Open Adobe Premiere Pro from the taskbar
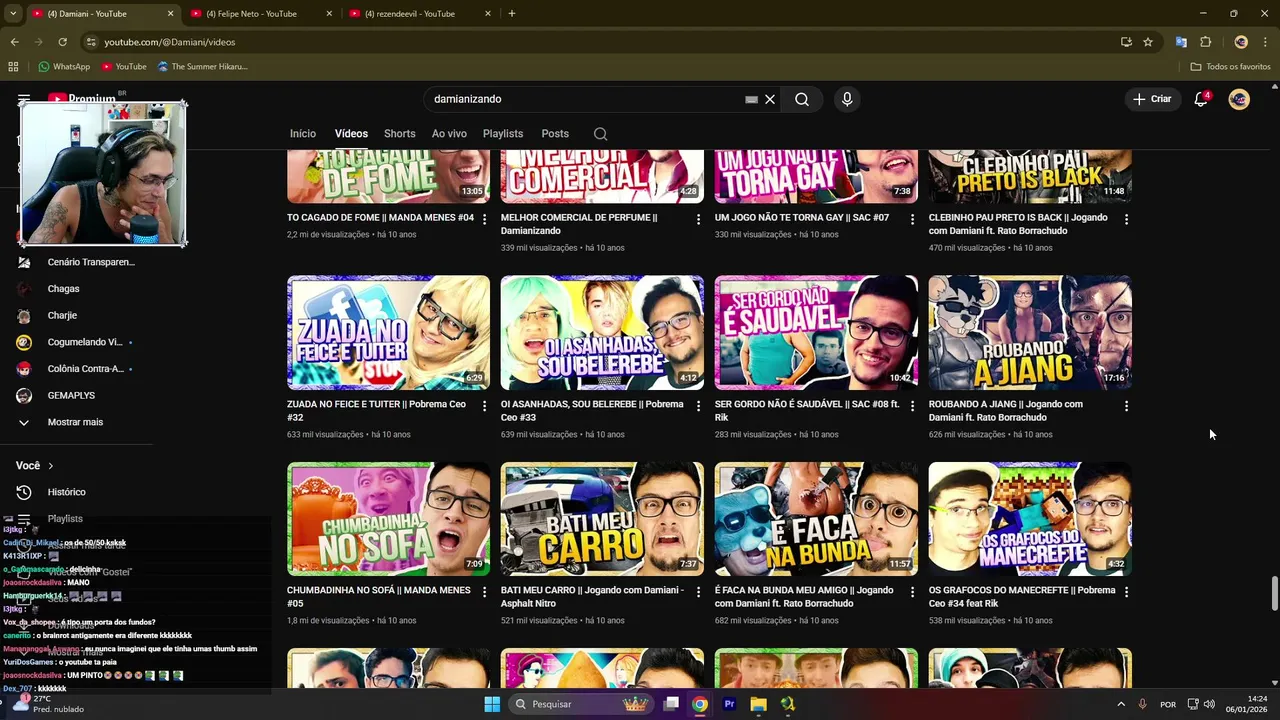The image size is (1280, 720). coord(729,704)
